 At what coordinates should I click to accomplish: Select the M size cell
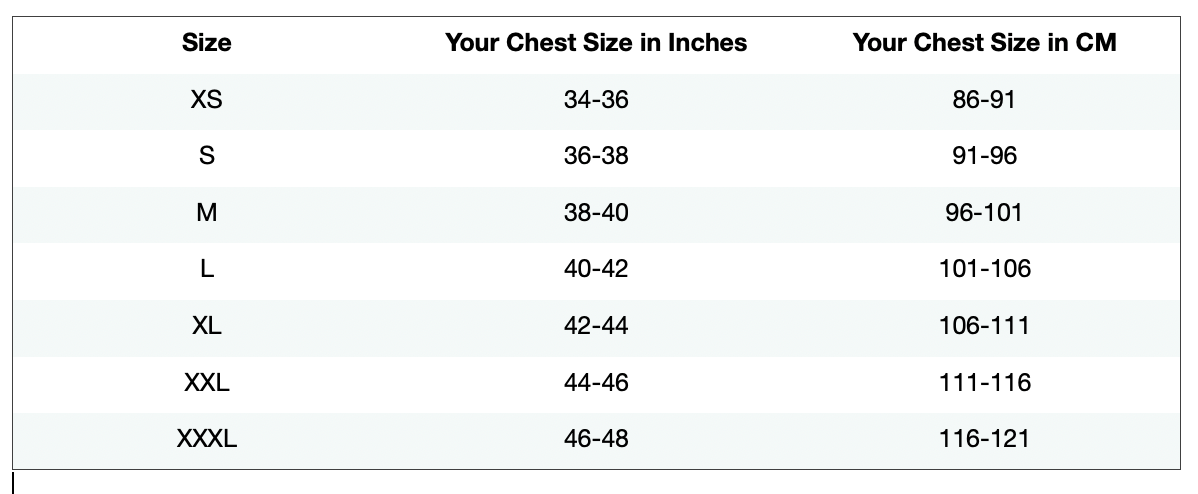pos(207,213)
